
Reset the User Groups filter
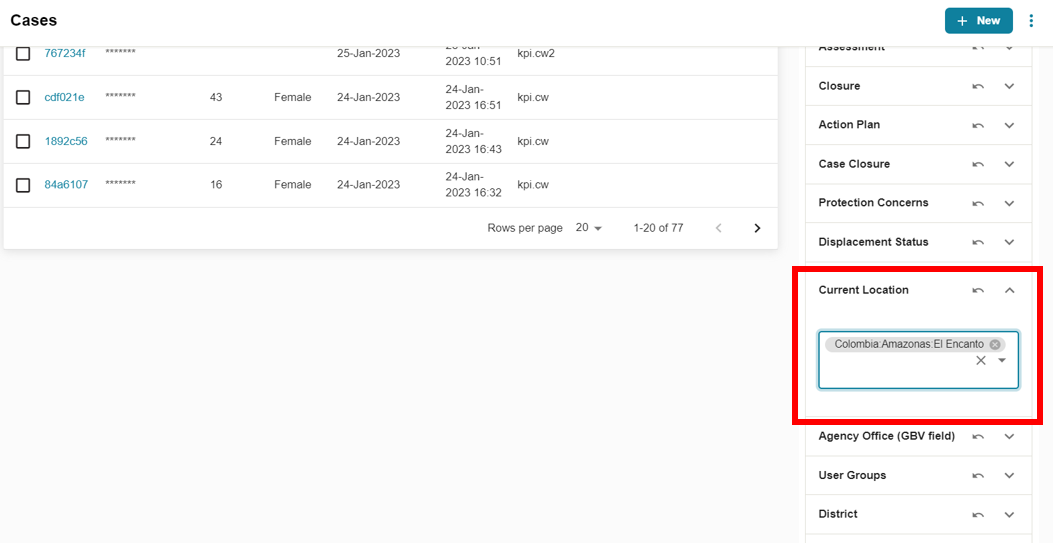tap(978, 475)
